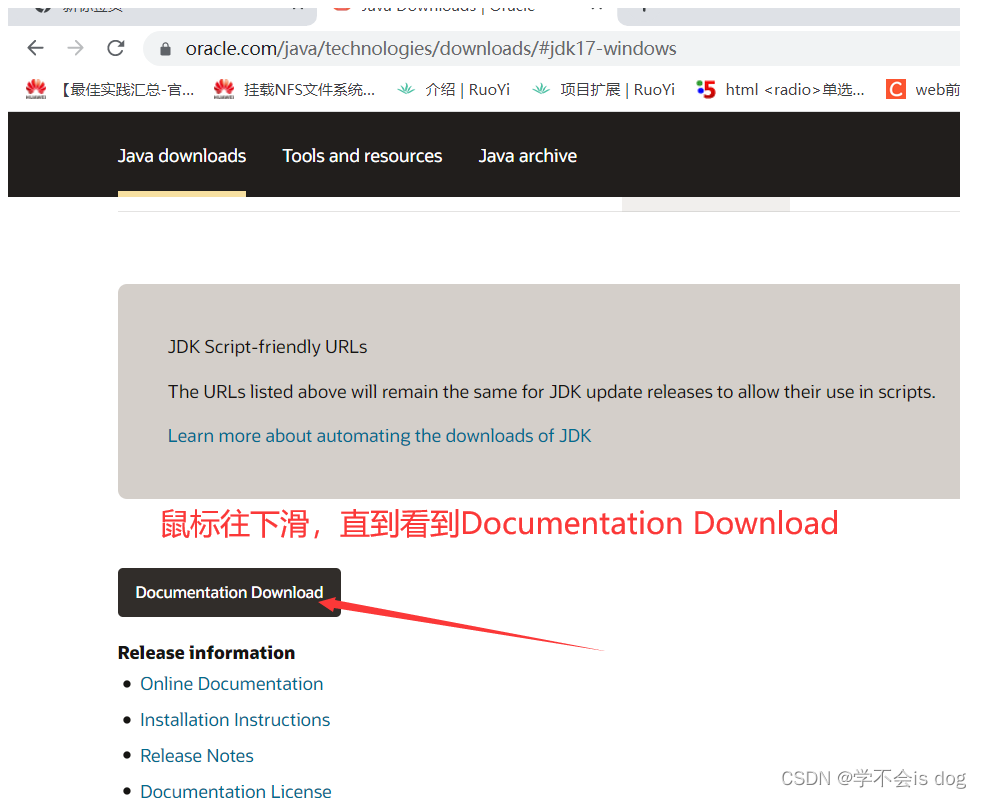Screen dimensions: 981x798
Task: Click the browser back arrow
Action: pyautogui.click(x=36, y=47)
